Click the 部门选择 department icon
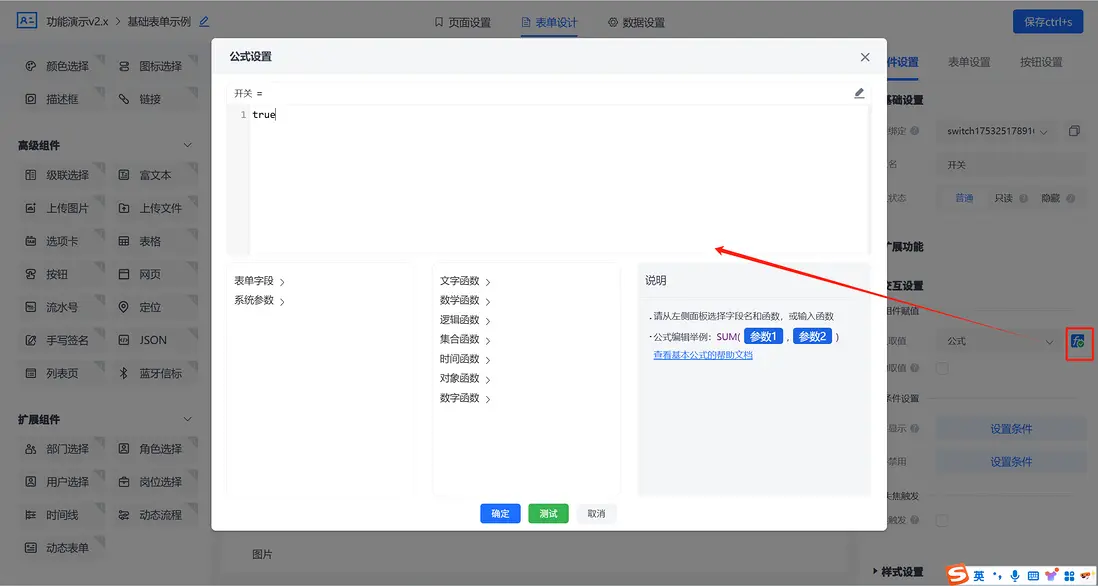 [x=30, y=449]
